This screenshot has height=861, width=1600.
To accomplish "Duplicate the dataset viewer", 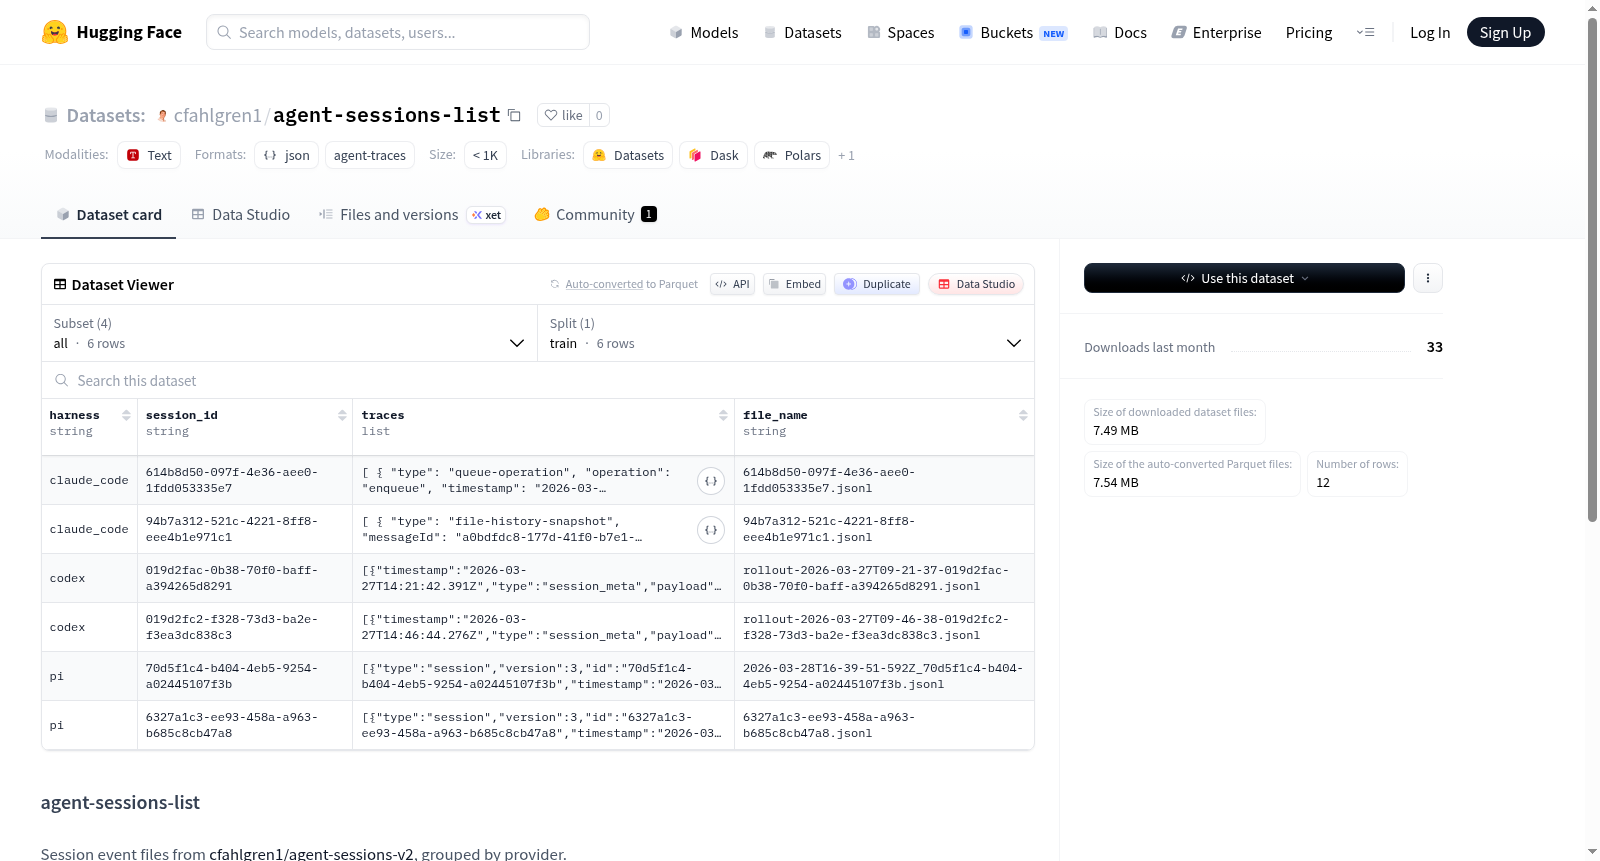I will 876,284.
